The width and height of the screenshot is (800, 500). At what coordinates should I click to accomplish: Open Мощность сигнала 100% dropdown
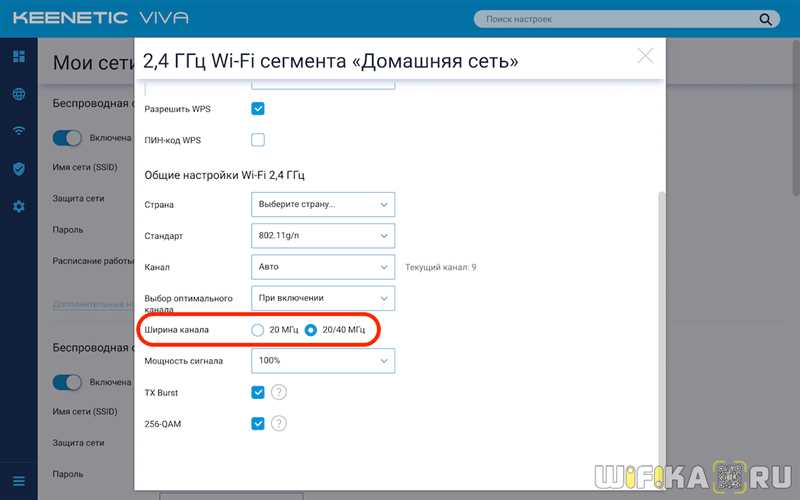323,361
